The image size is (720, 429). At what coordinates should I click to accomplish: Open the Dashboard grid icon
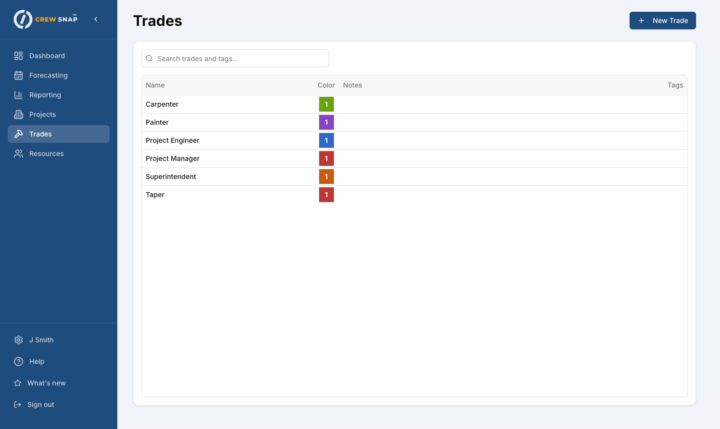coord(19,56)
